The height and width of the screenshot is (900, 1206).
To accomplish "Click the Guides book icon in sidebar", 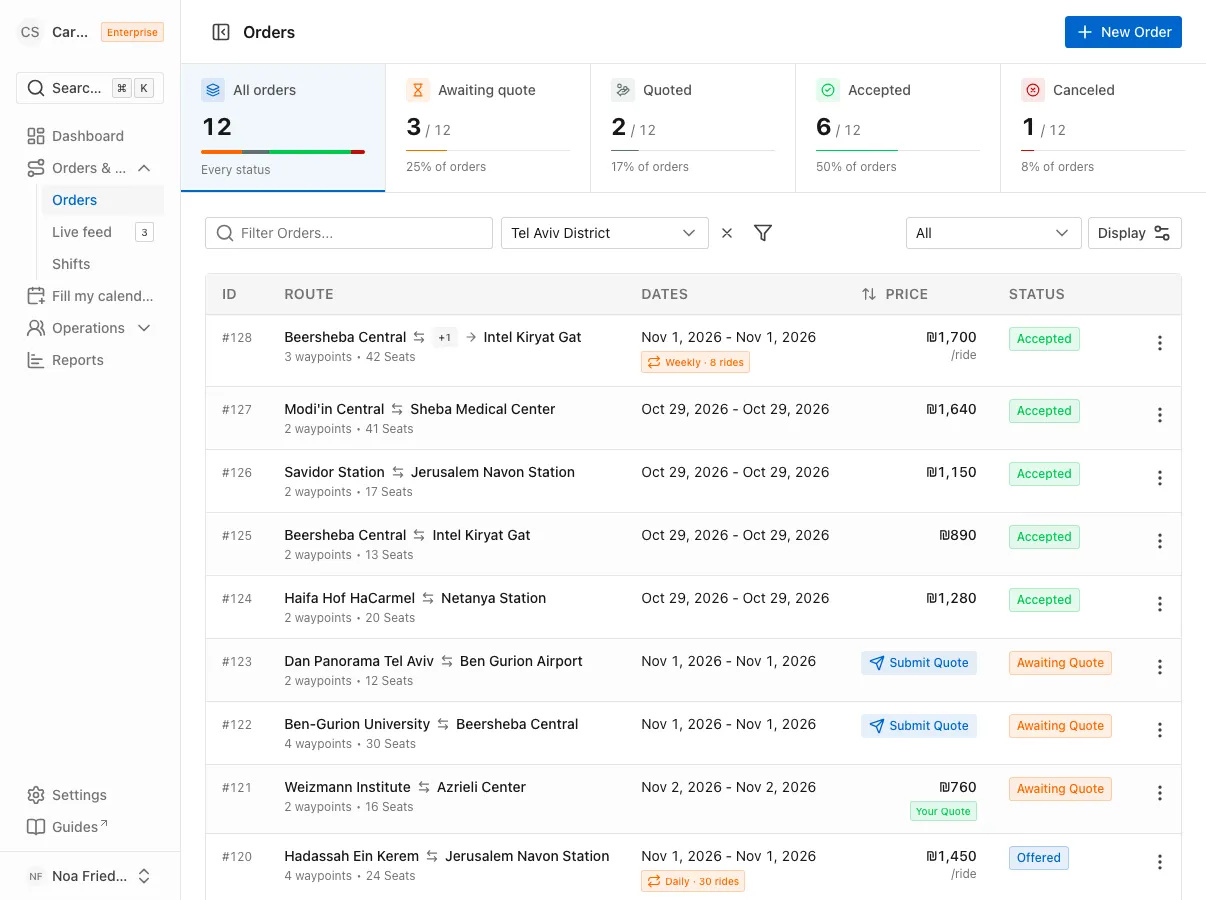I will pyautogui.click(x=36, y=827).
